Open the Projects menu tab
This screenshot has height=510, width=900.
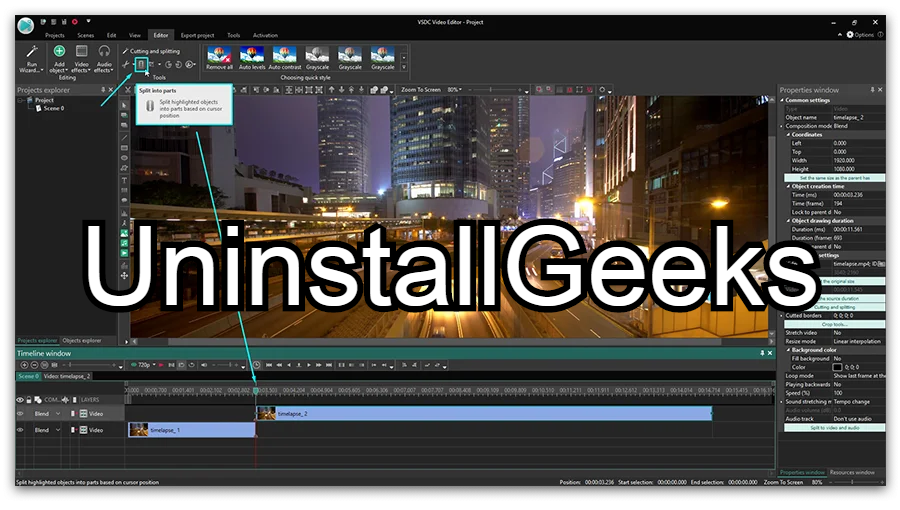pos(55,36)
